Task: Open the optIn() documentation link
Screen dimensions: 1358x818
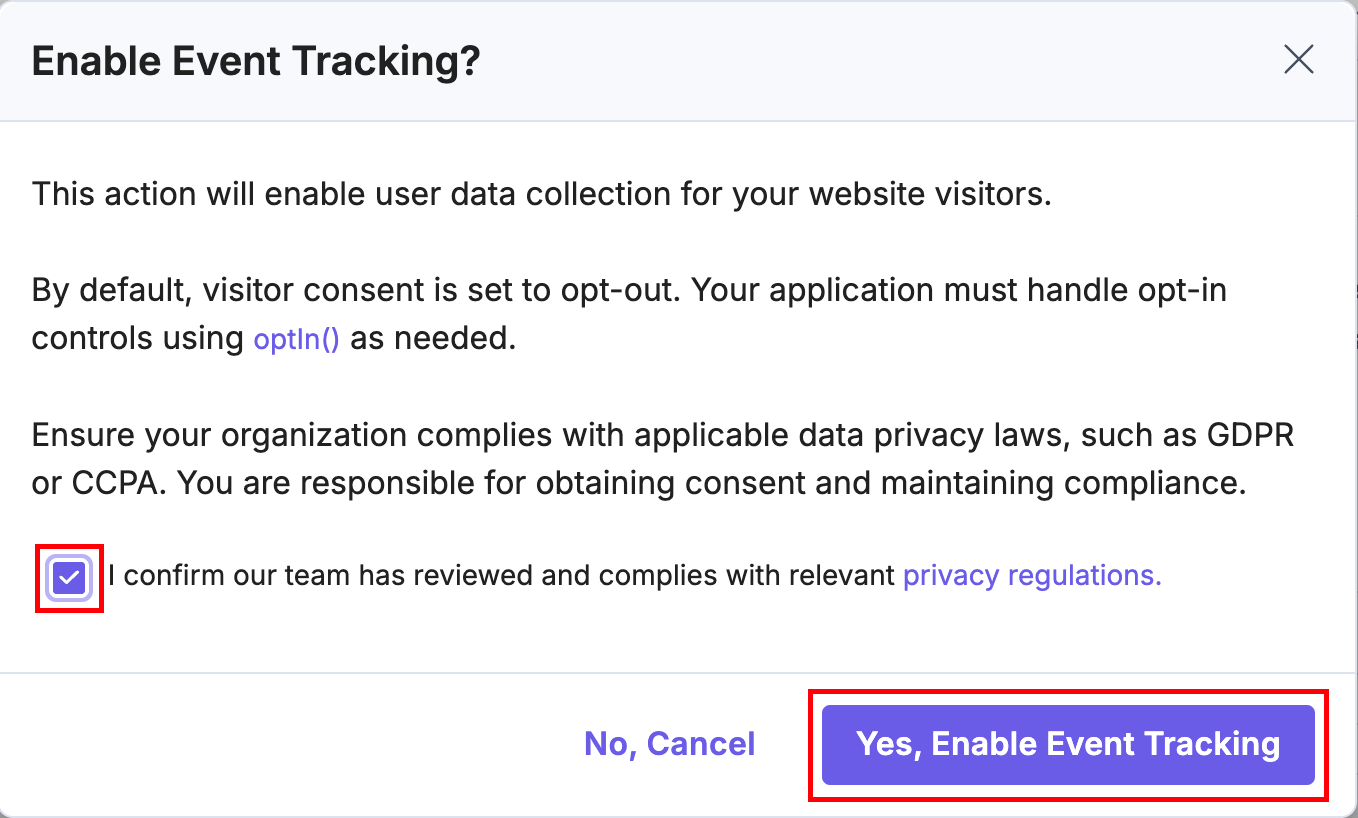Action: [x=296, y=339]
